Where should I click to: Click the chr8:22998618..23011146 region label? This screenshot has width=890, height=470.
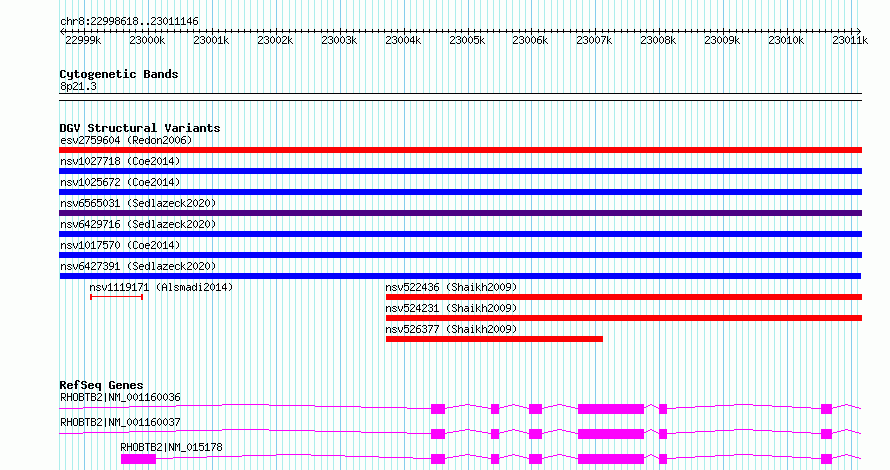pos(129,22)
